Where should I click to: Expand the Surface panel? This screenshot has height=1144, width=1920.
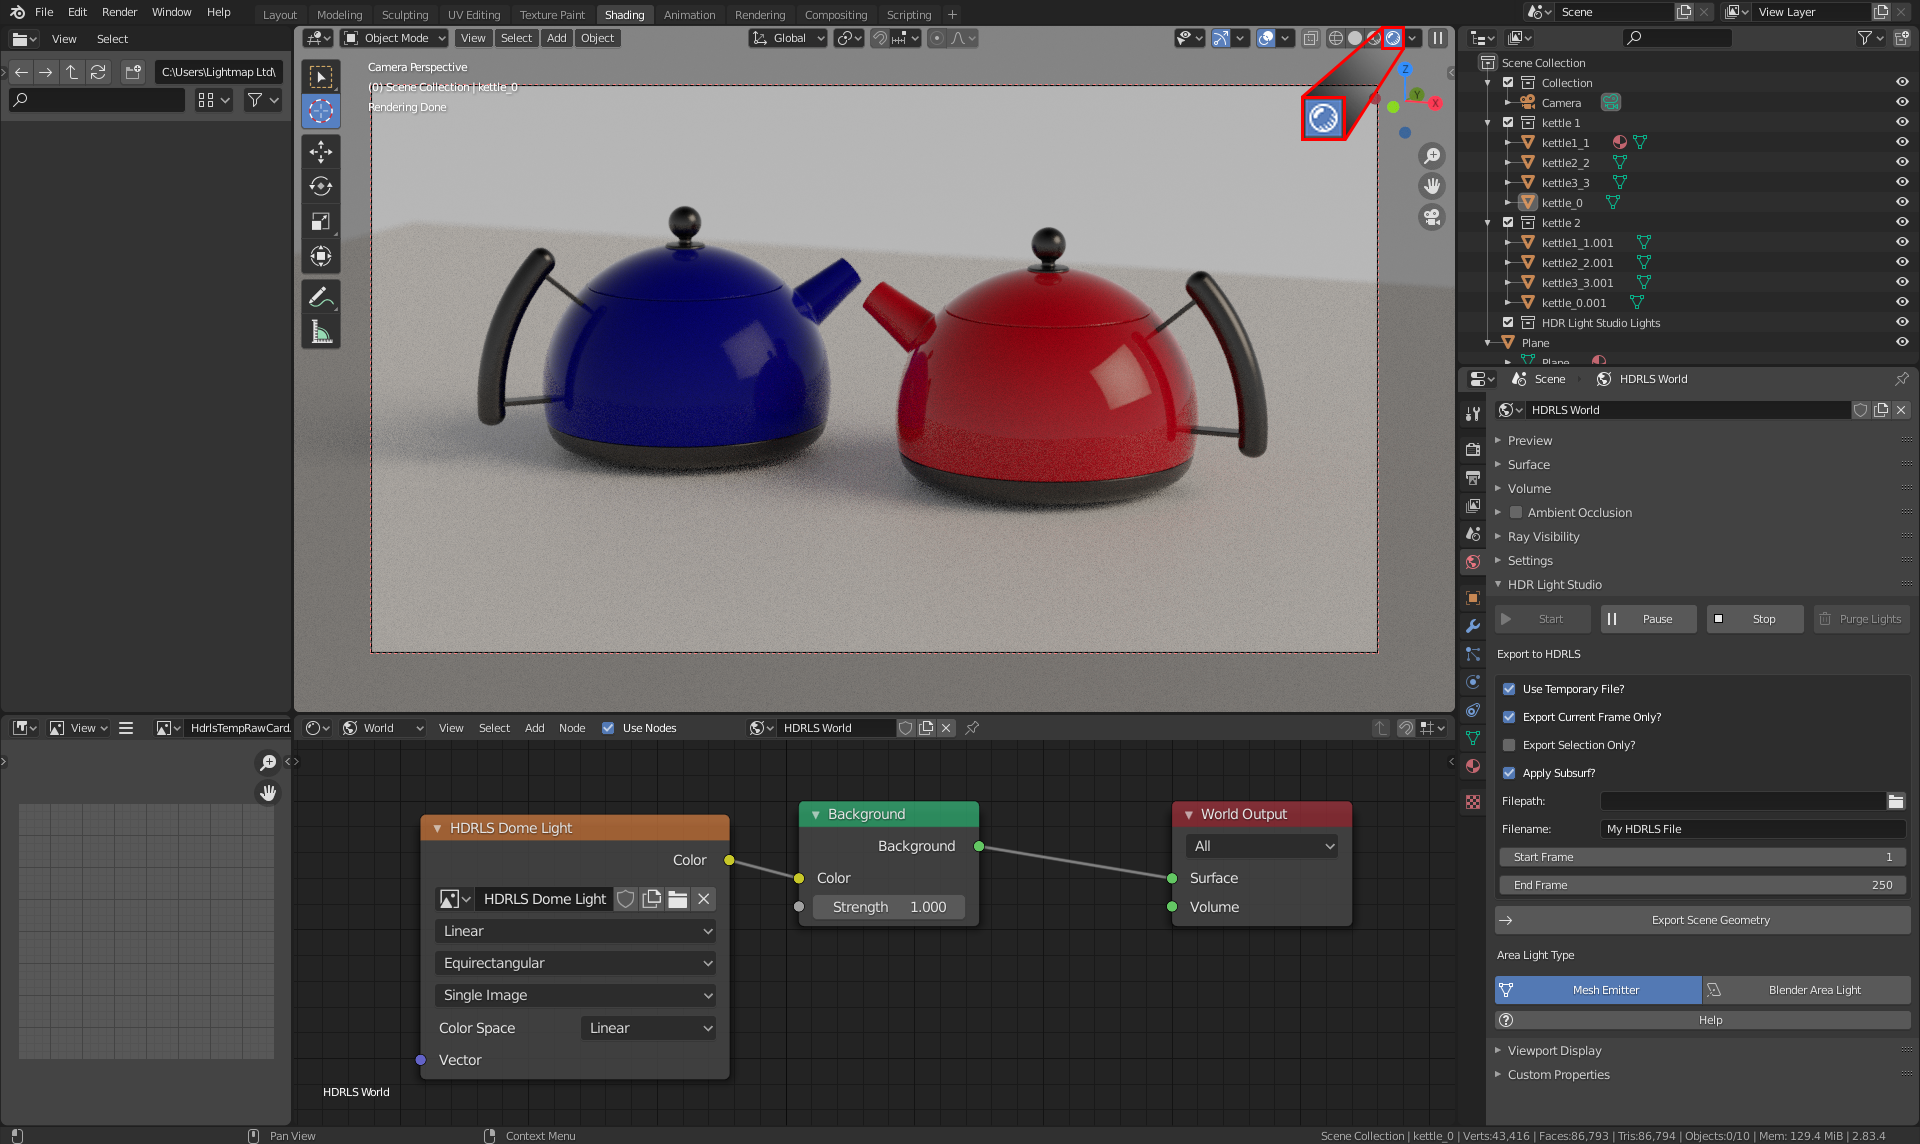point(1528,465)
